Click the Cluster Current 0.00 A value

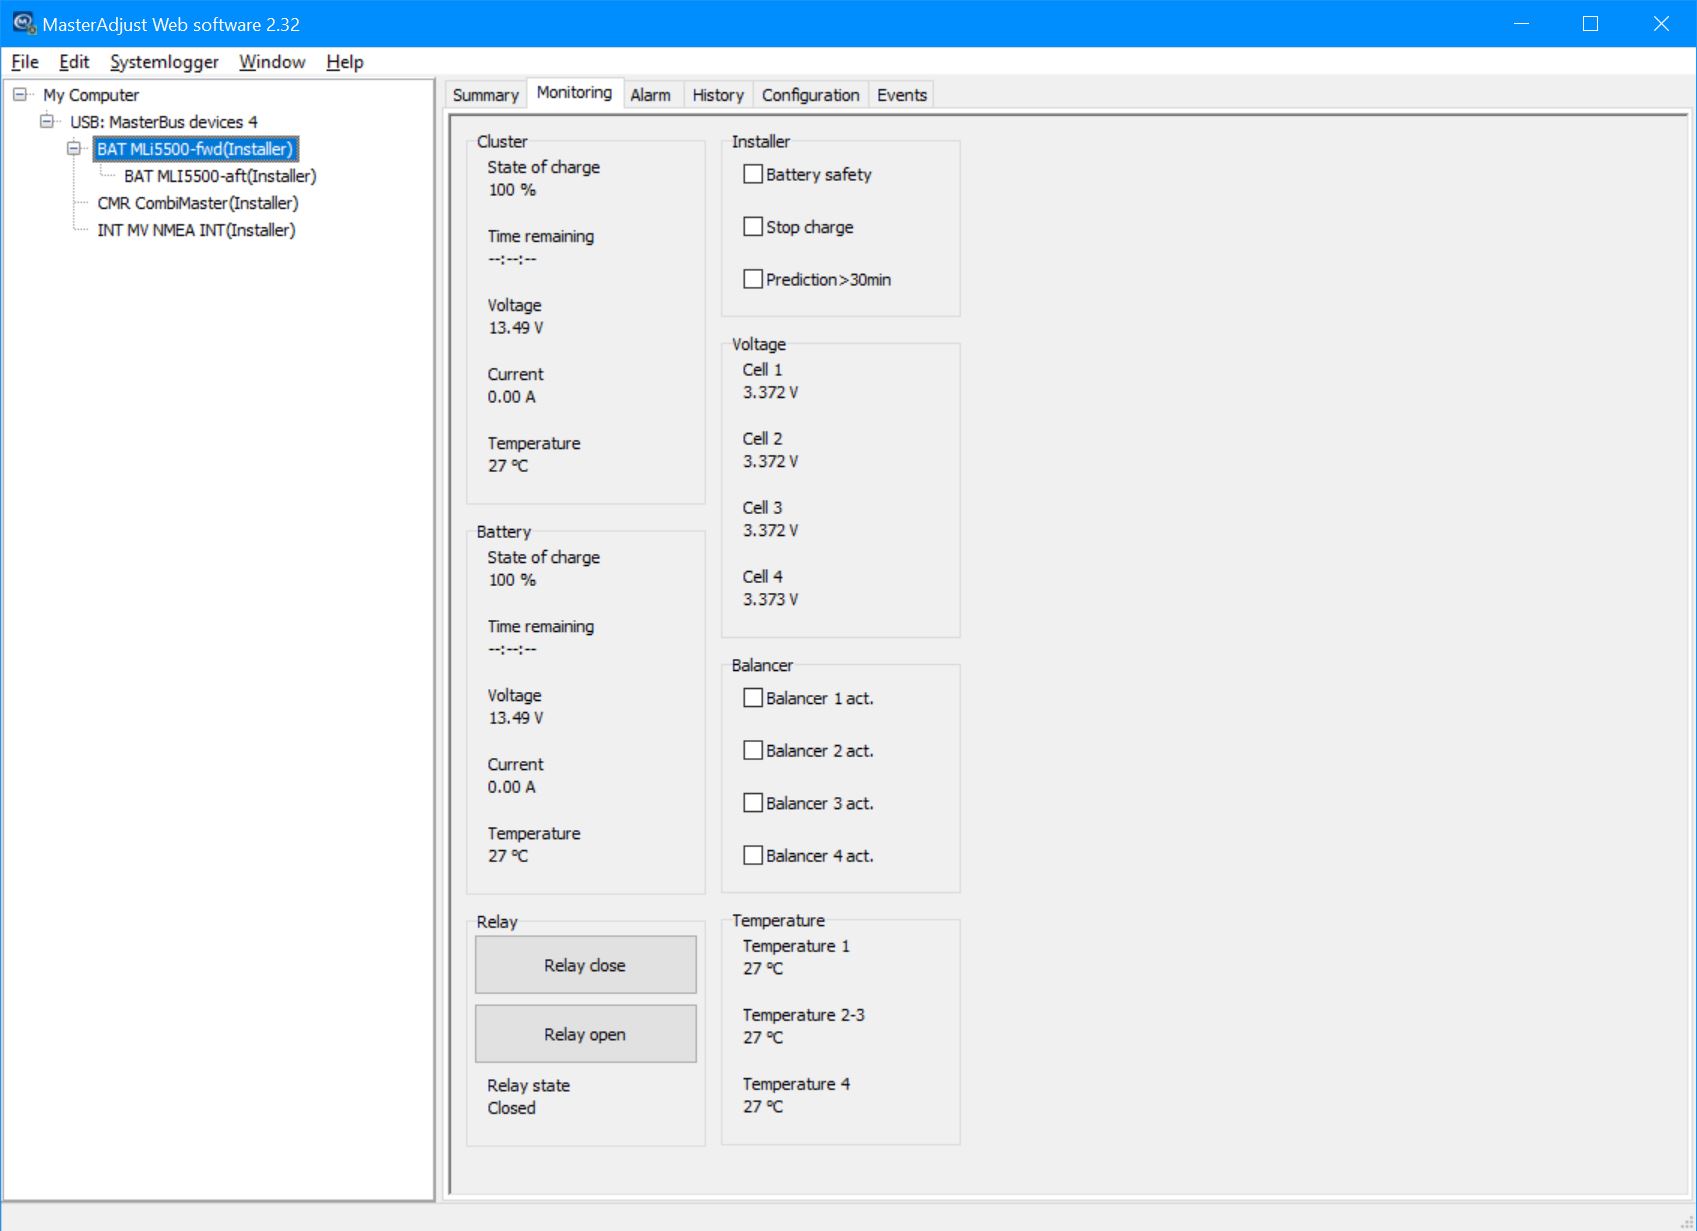tap(512, 397)
